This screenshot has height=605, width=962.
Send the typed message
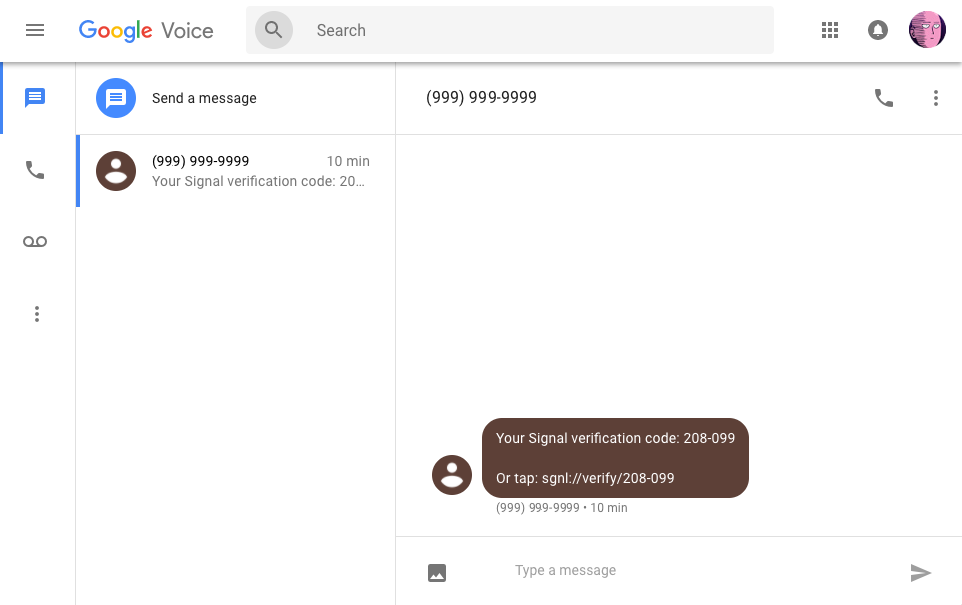[x=921, y=572]
